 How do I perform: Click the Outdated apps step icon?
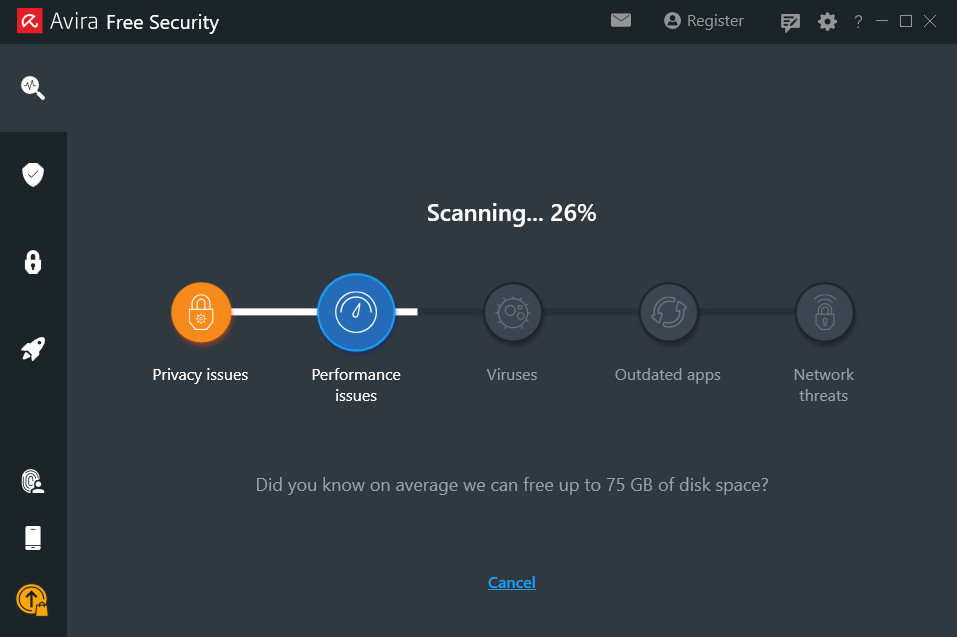669,312
